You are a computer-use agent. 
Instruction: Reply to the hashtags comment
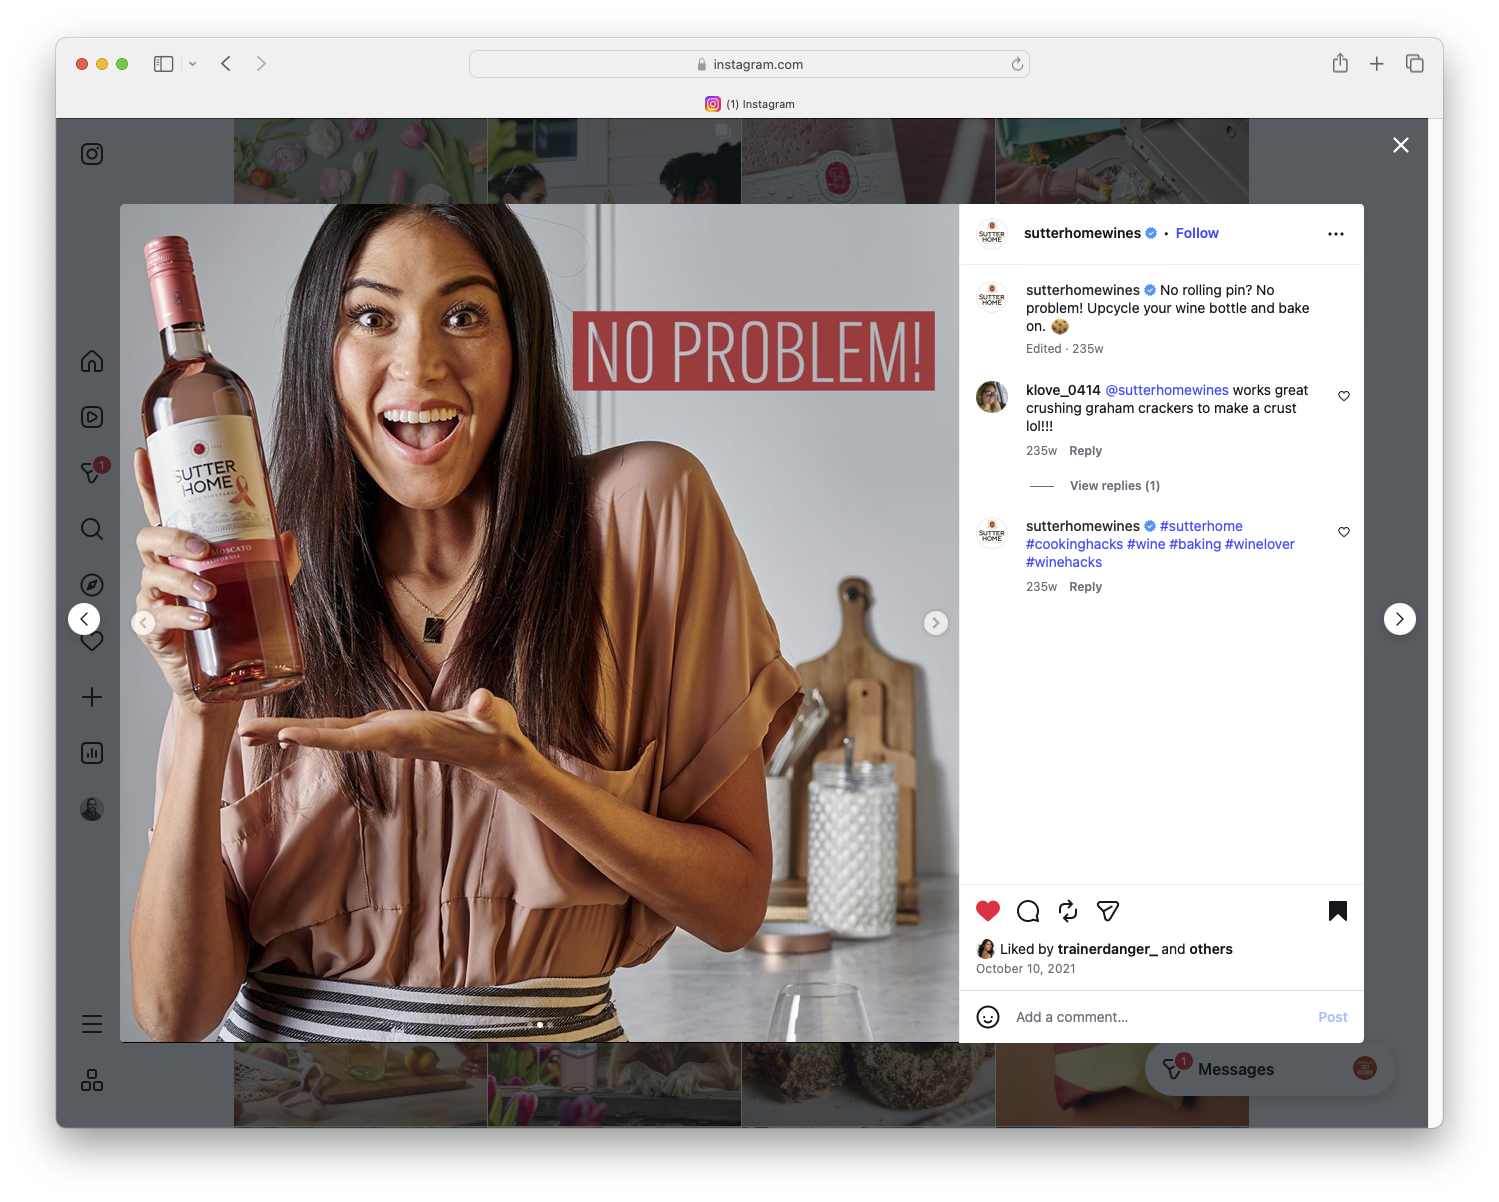tap(1085, 587)
